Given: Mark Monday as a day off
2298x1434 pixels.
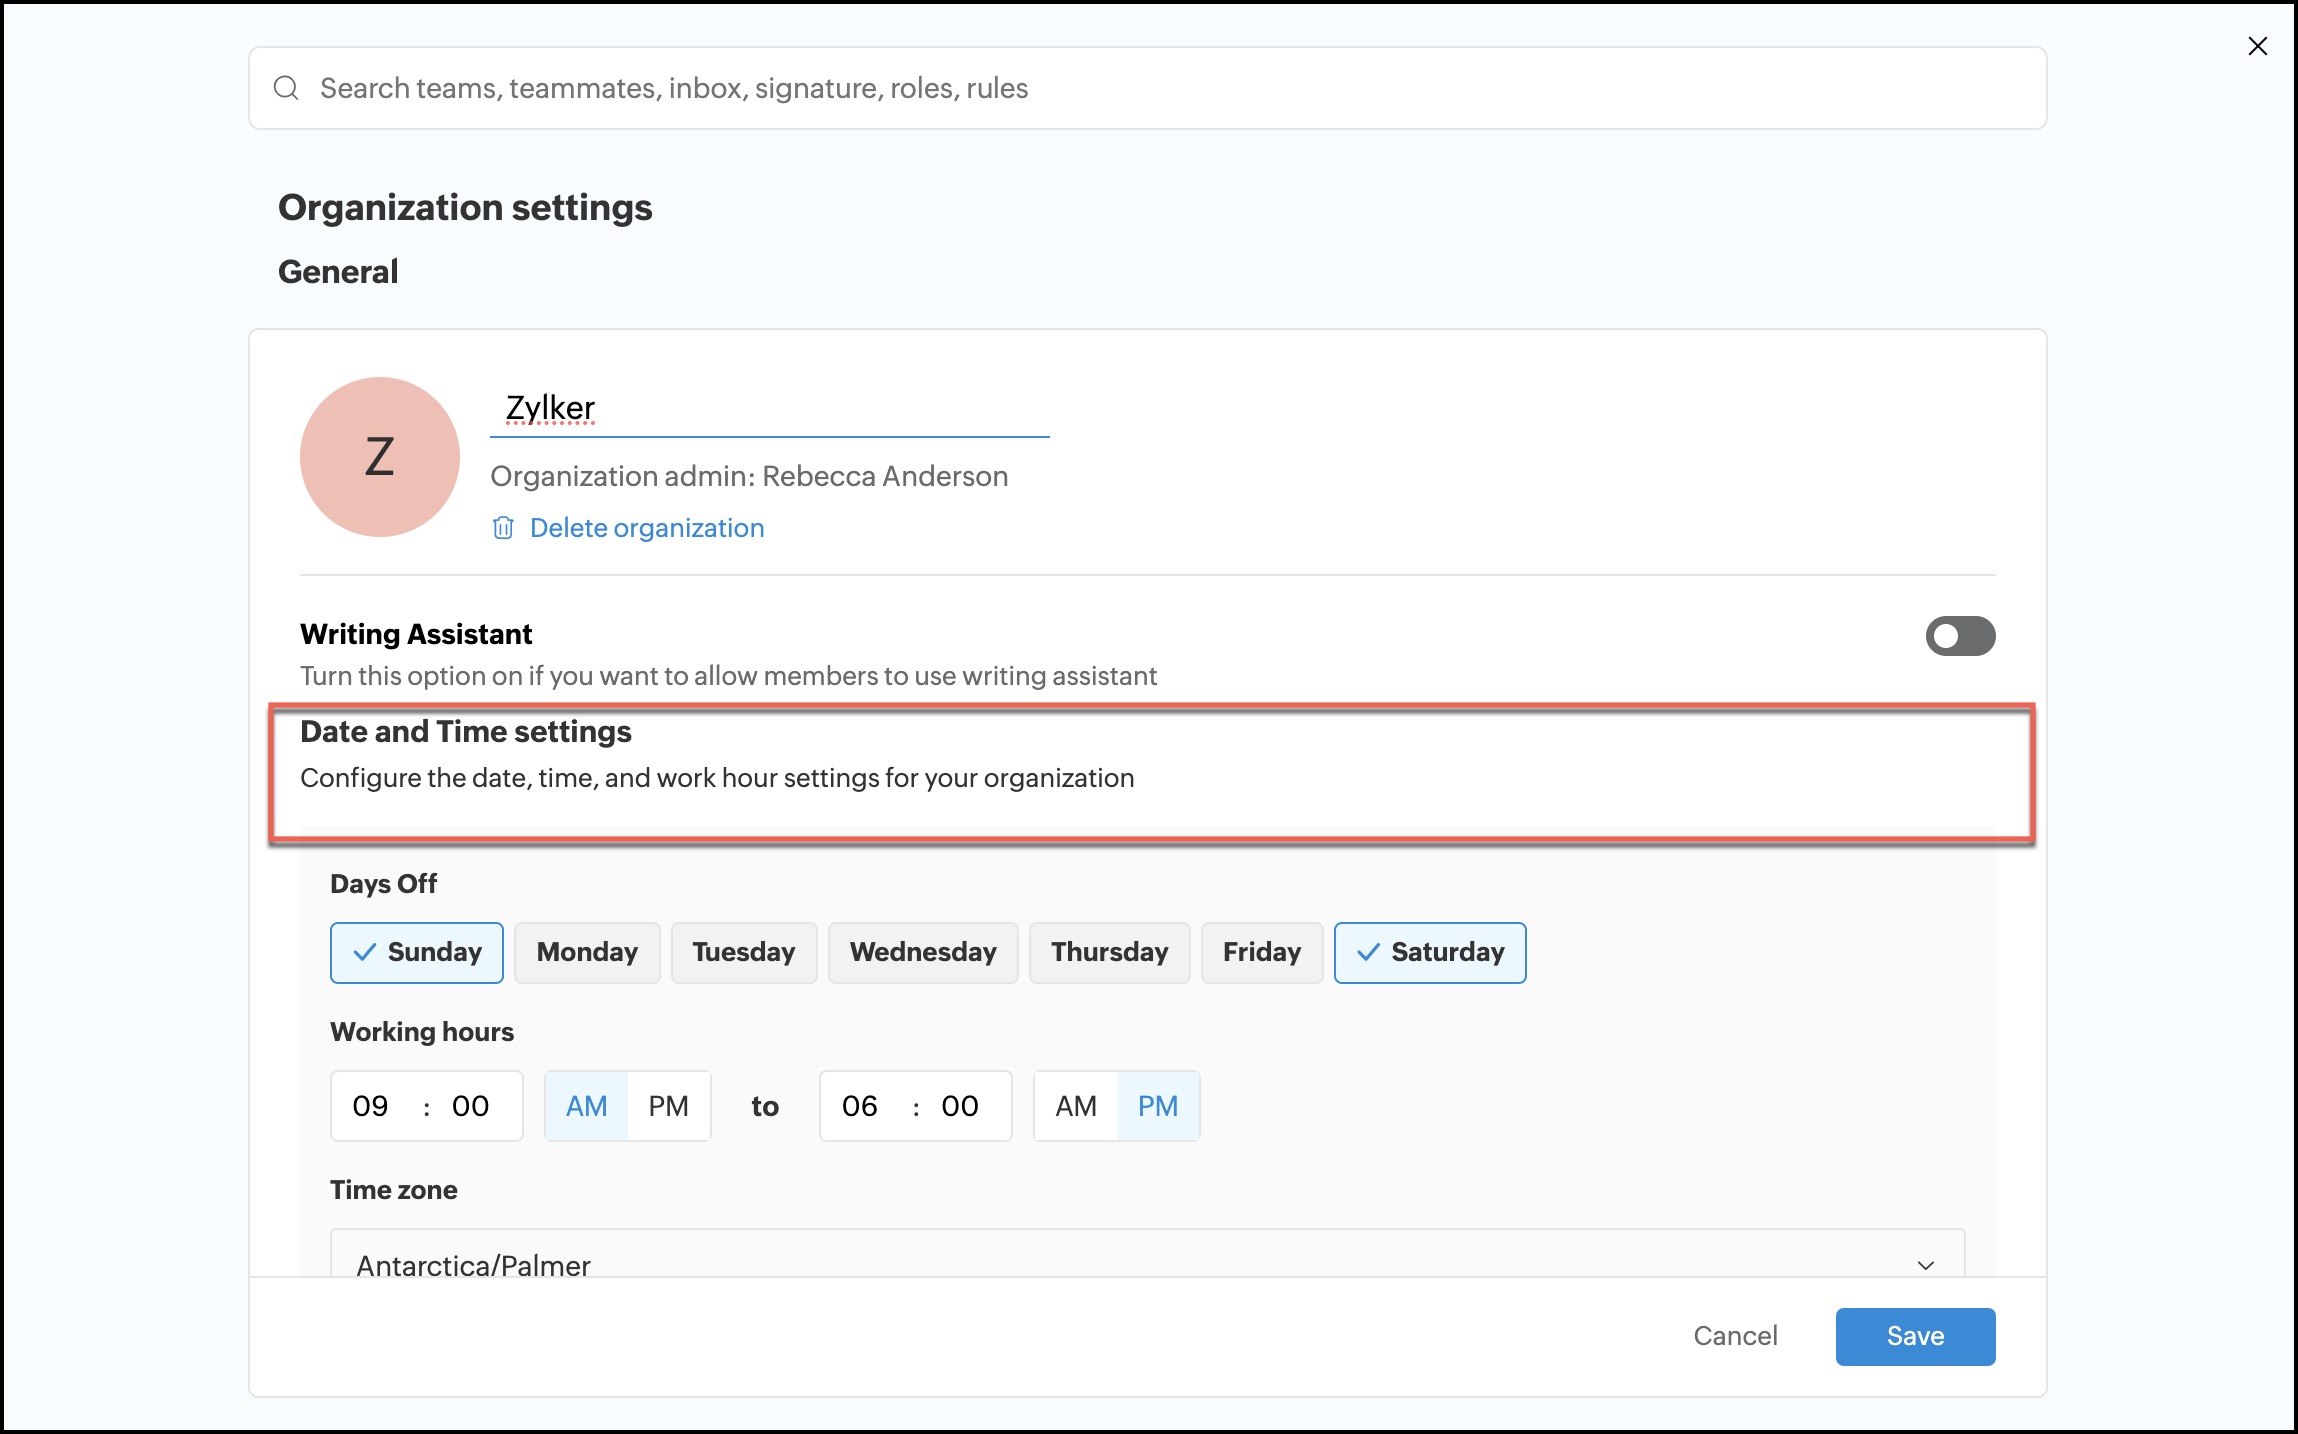Looking at the screenshot, I should (x=587, y=952).
